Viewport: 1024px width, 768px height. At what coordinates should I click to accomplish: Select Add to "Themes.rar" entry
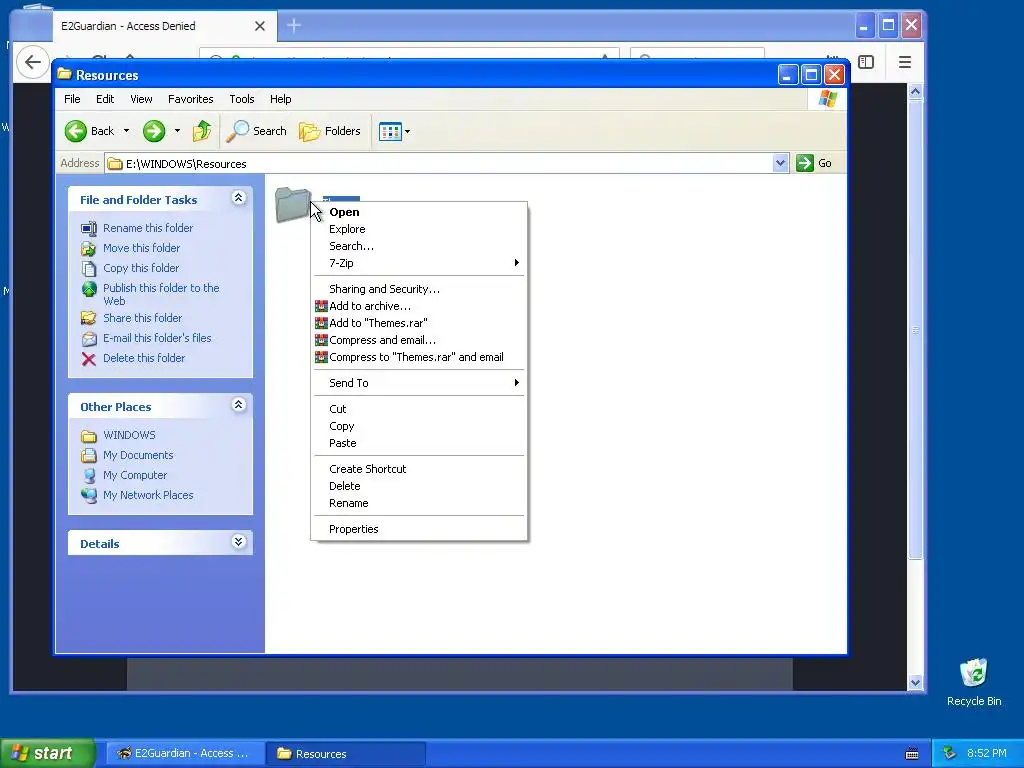(419, 323)
